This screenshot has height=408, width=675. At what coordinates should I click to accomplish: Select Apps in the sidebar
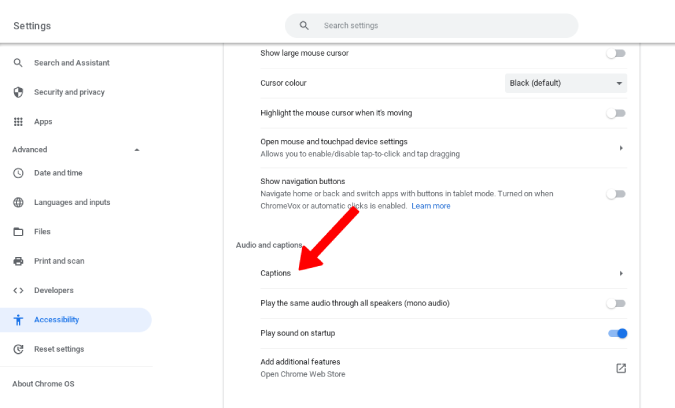(43, 122)
